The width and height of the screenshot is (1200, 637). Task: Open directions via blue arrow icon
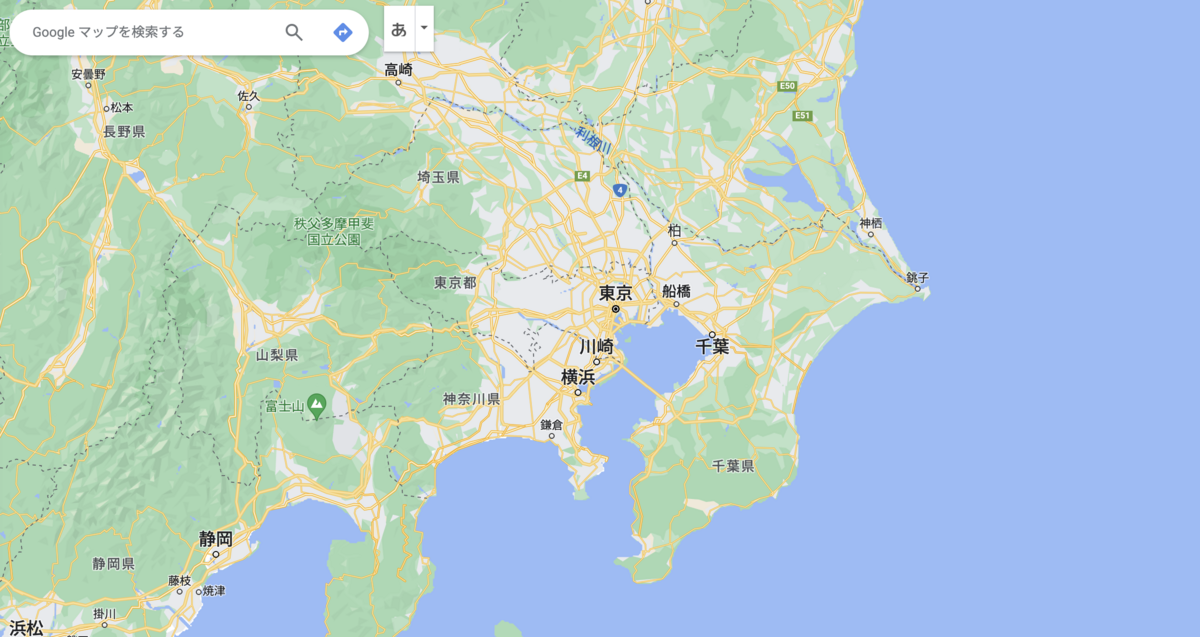point(343,32)
